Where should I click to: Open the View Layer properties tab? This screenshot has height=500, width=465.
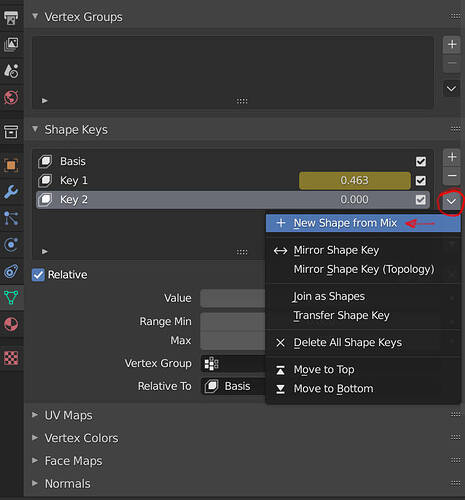coord(11,44)
